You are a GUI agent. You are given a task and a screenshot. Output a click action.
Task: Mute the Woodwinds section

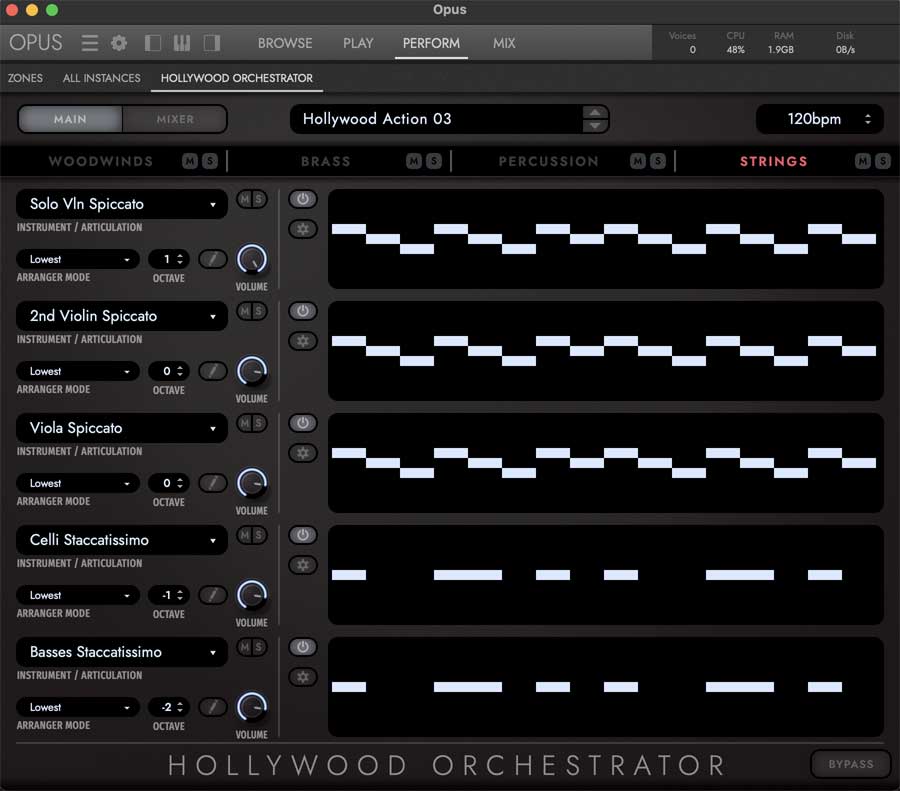point(190,161)
